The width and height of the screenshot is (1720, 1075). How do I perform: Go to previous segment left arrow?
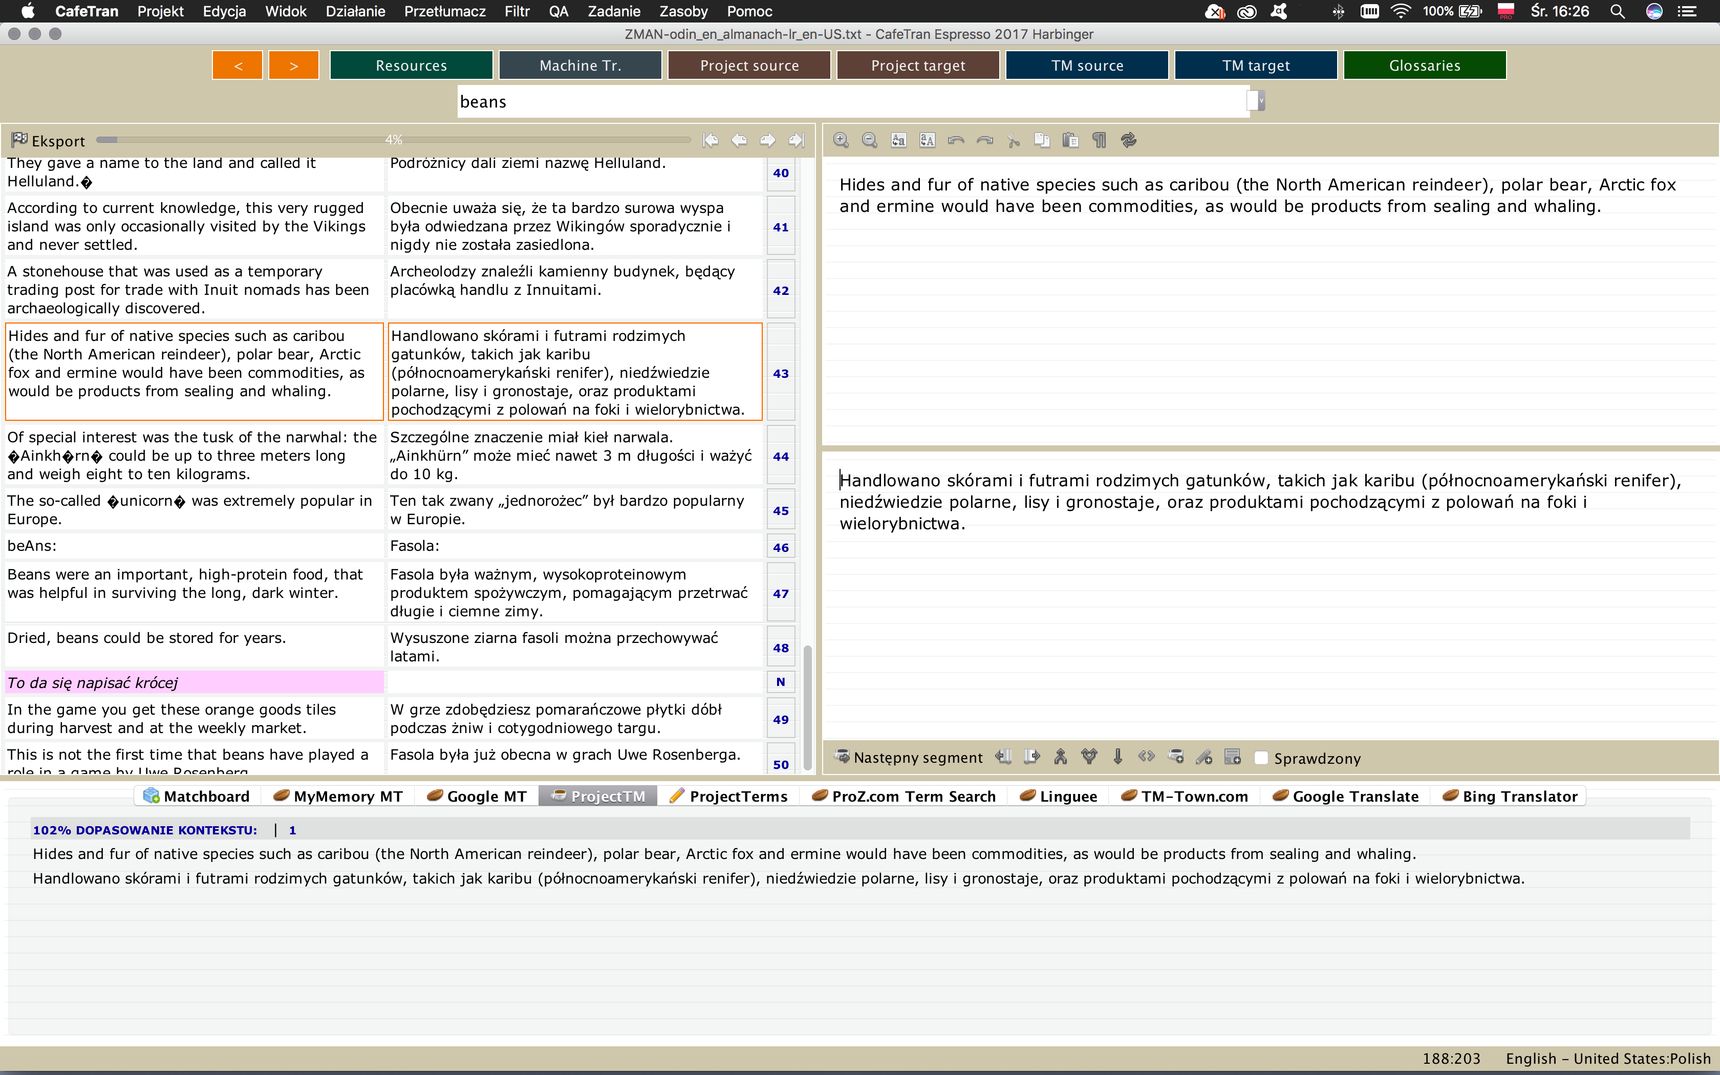(x=739, y=140)
